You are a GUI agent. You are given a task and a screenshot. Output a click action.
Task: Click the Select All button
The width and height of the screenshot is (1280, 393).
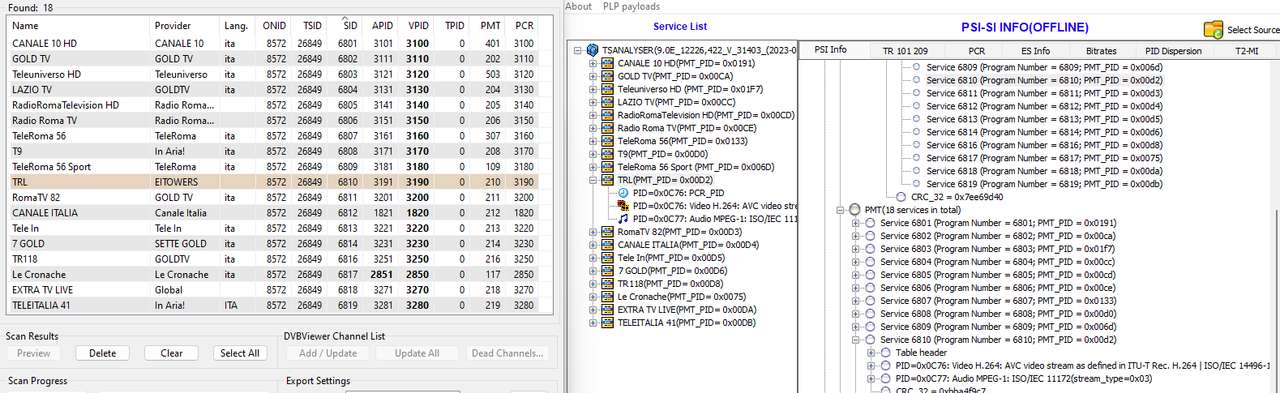pos(240,353)
